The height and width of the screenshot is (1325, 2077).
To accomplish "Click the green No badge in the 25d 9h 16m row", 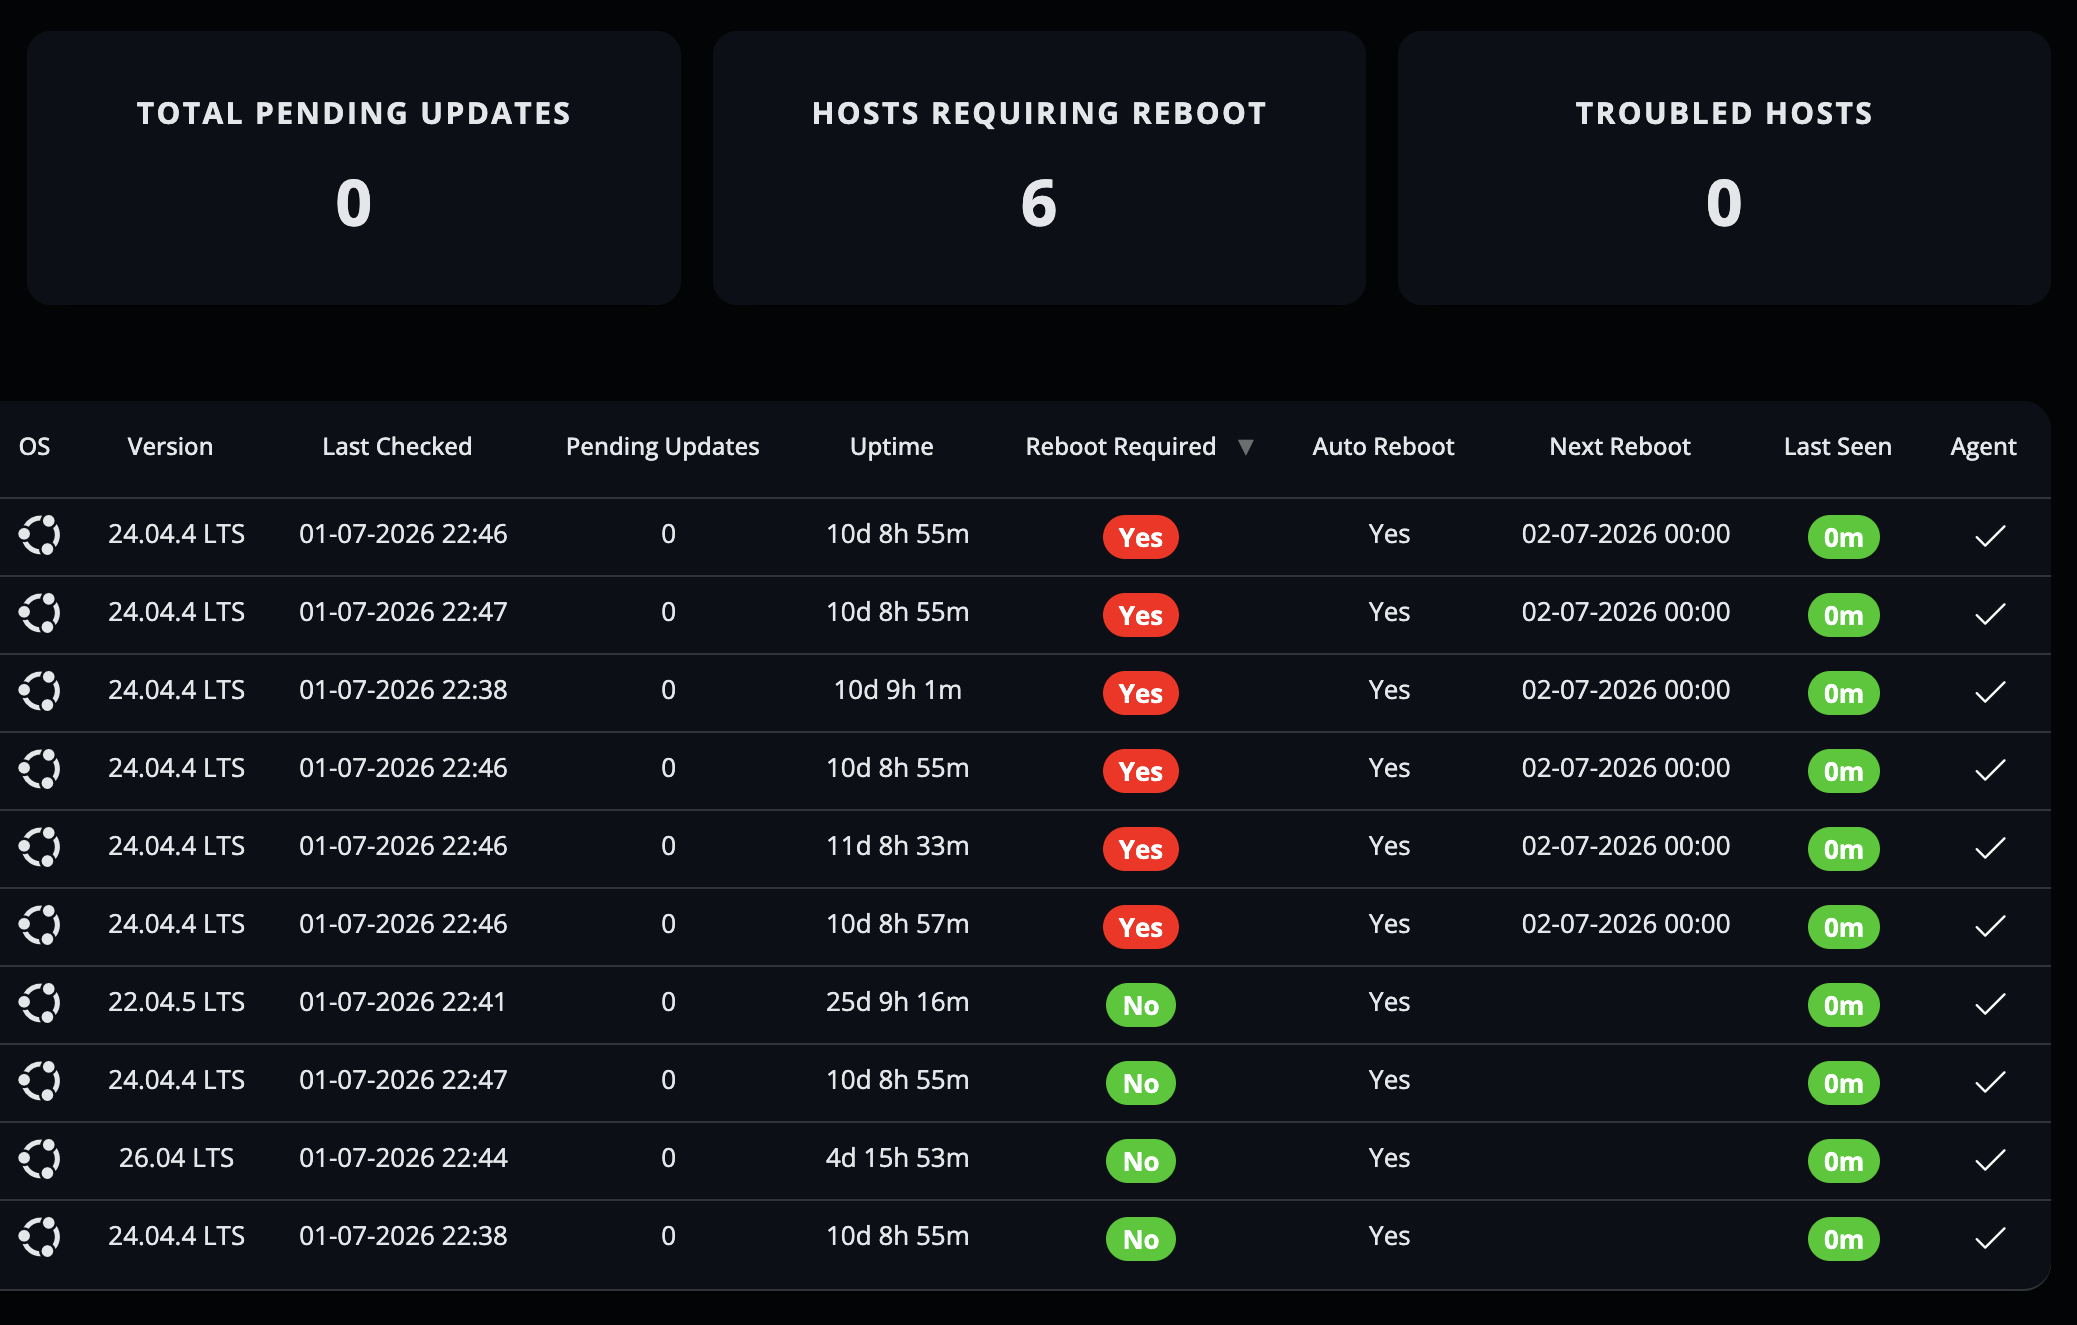I will point(1141,1005).
